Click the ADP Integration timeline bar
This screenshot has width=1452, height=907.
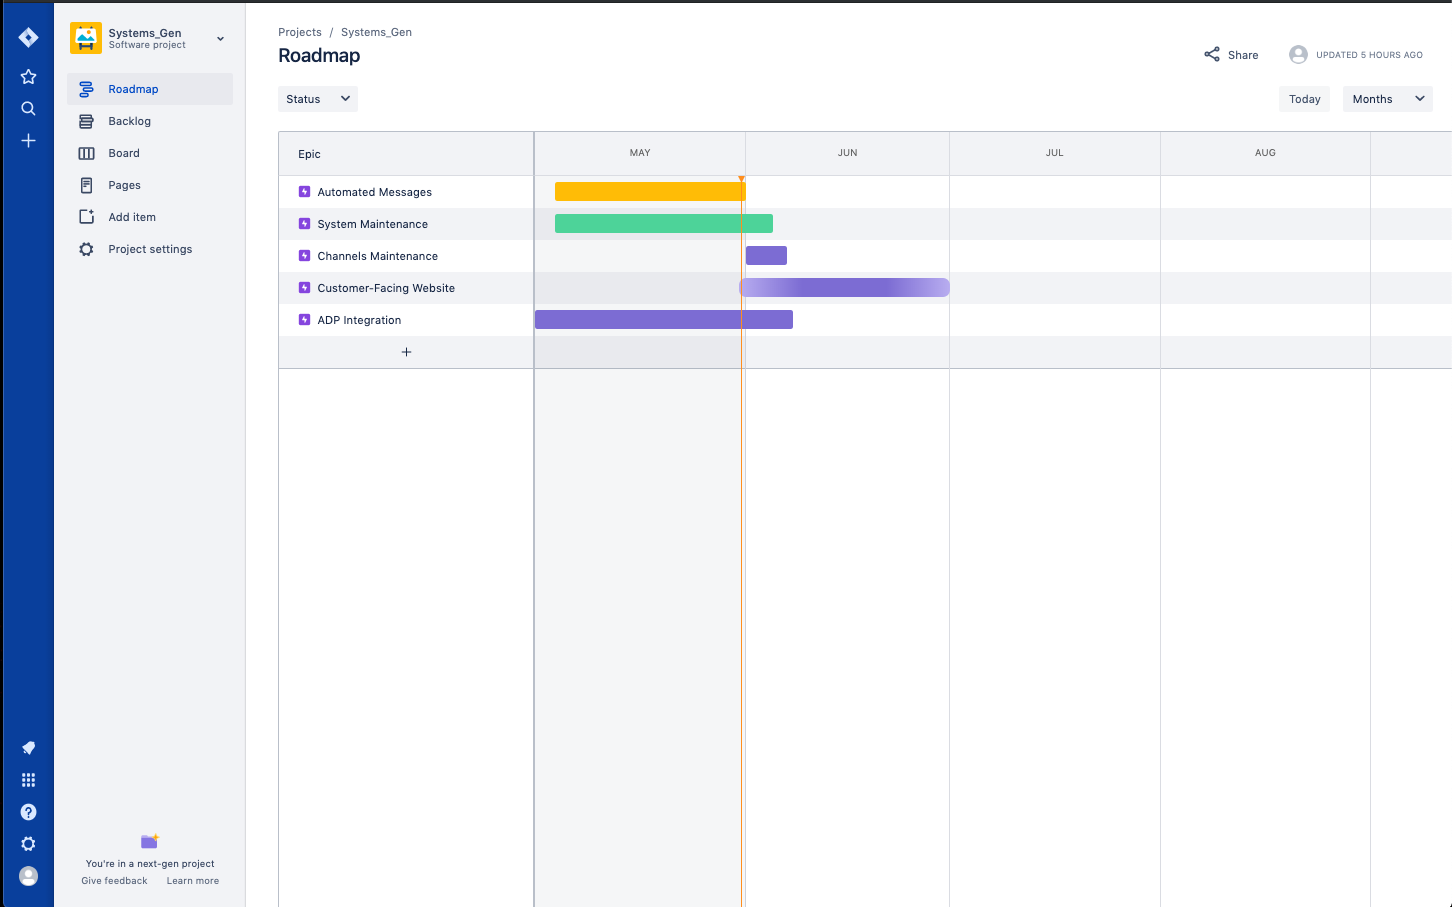[x=664, y=320]
